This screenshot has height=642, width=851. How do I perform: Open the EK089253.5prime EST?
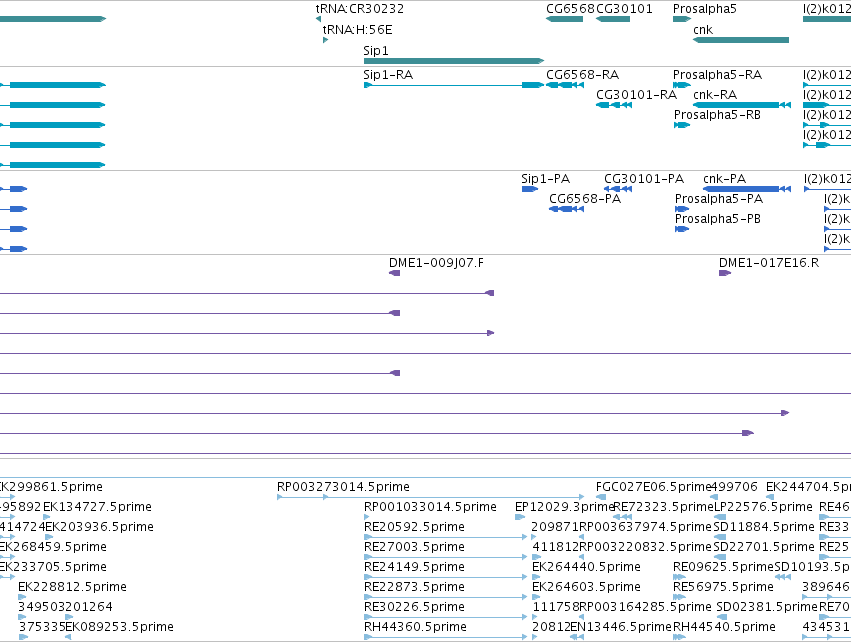[68, 637]
